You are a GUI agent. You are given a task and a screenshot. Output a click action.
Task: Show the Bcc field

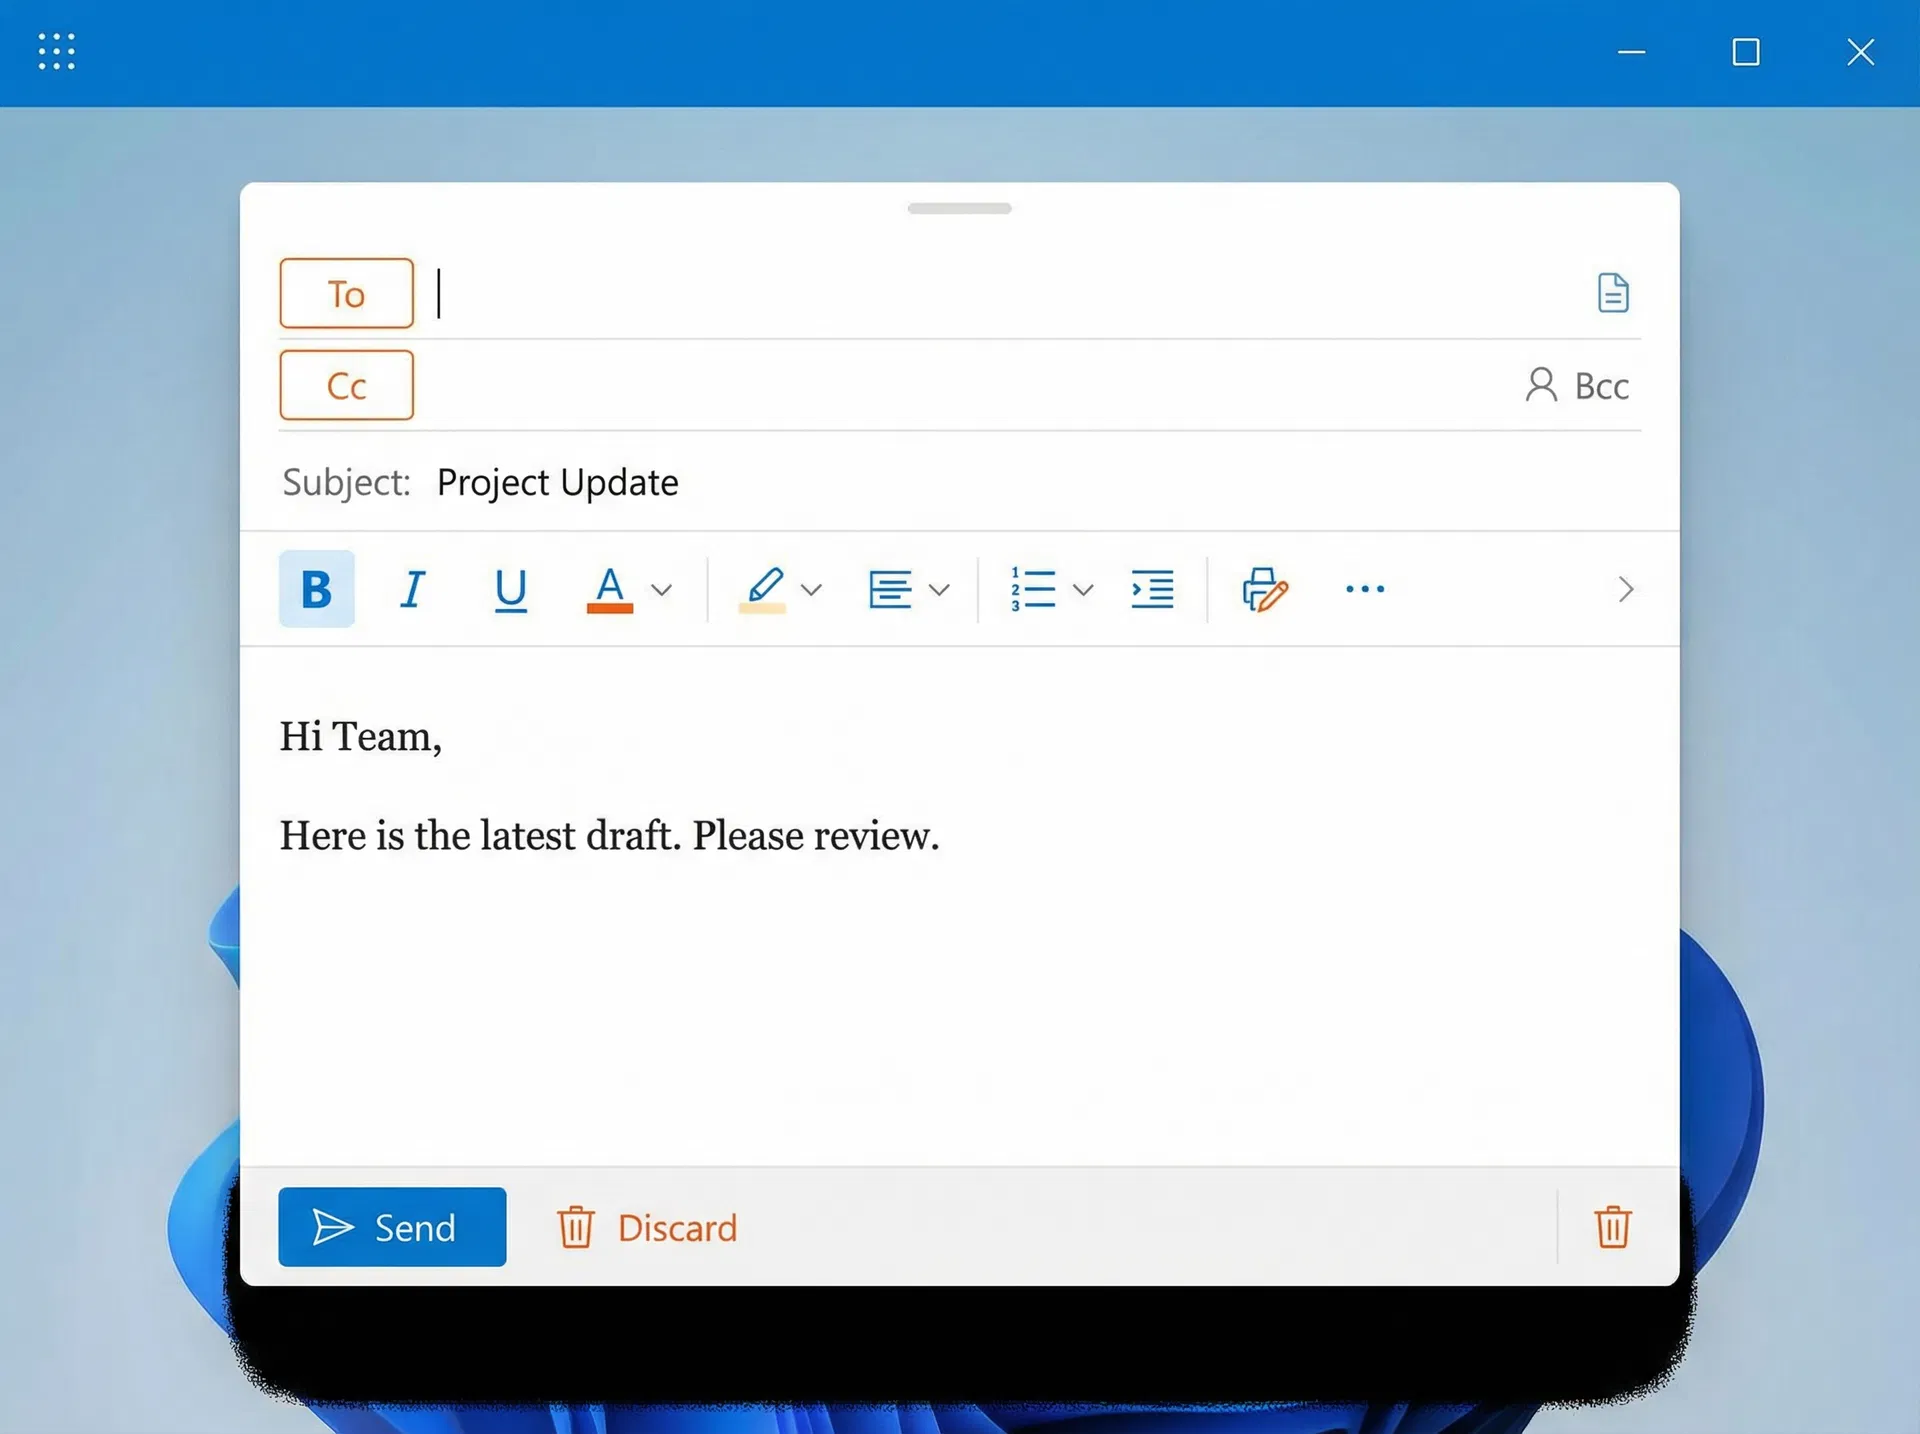(1577, 385)
